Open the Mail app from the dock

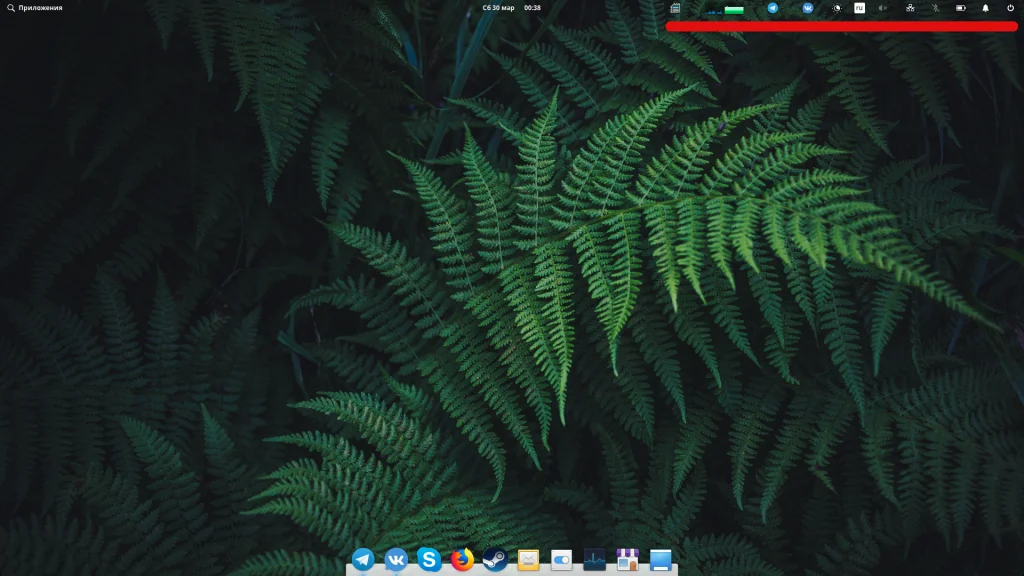(x=528, y=559)
